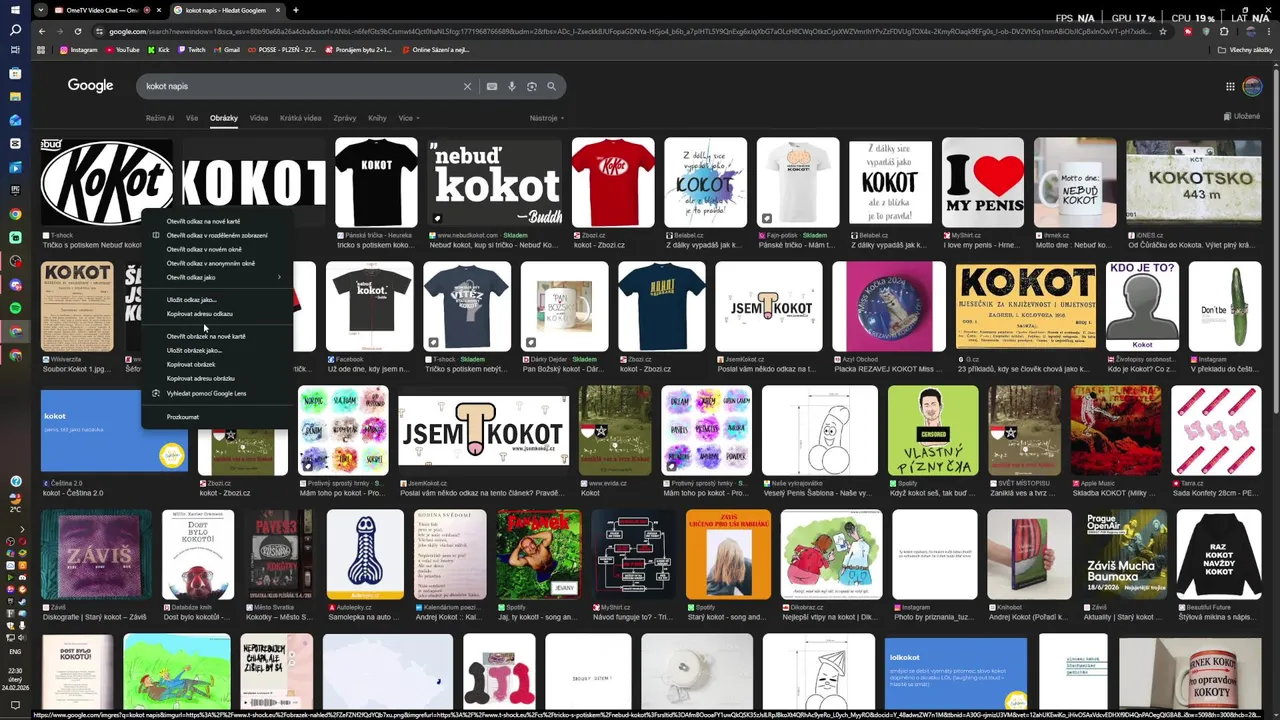Choose Otevřít odkaz v rozděleném zobrazení

[216, 235]
